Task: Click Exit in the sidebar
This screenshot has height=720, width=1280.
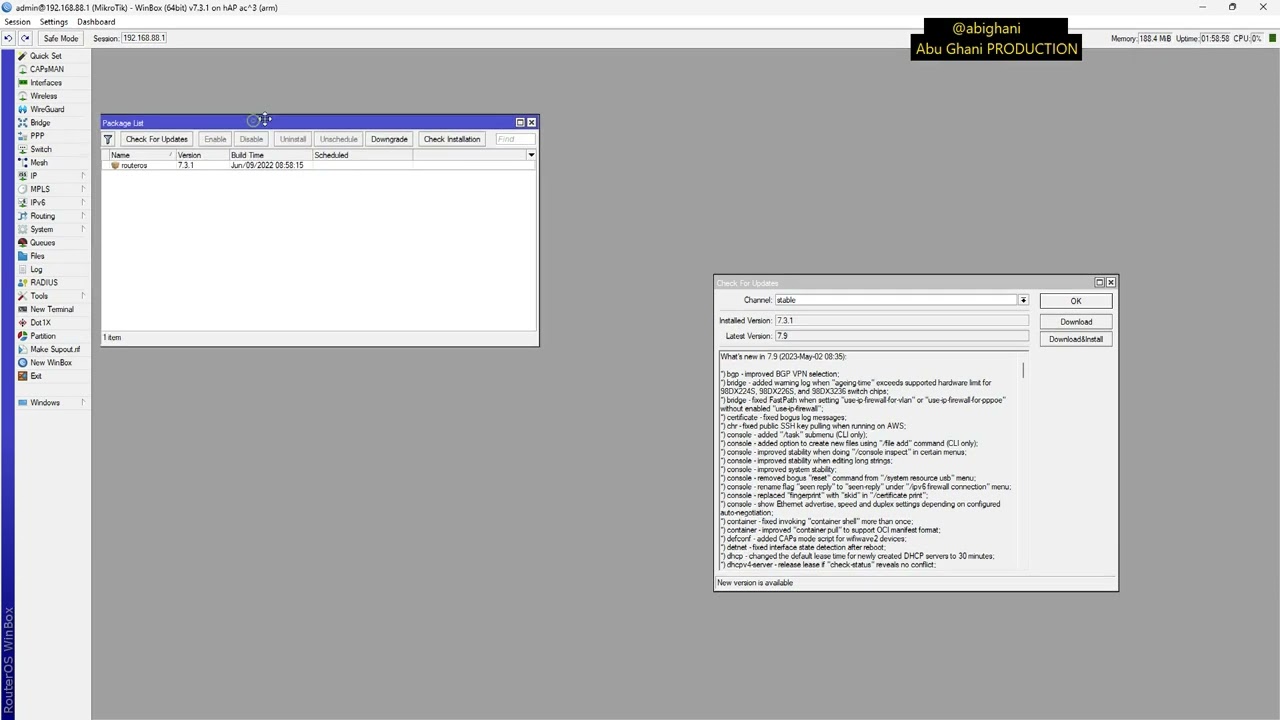Action: point(36,376)
